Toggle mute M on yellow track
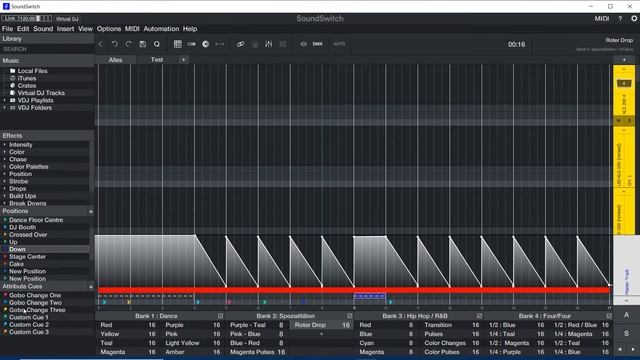The image size is (640, 360). coord(618,120)
